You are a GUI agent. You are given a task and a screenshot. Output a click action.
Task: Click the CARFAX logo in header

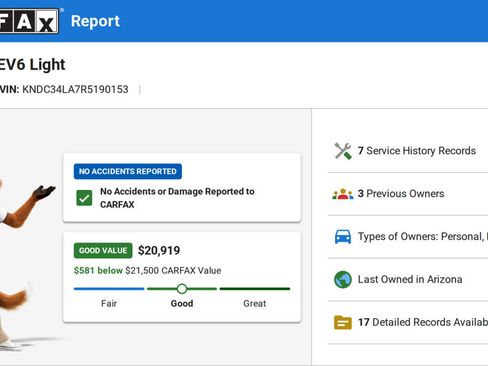(29, 21)
